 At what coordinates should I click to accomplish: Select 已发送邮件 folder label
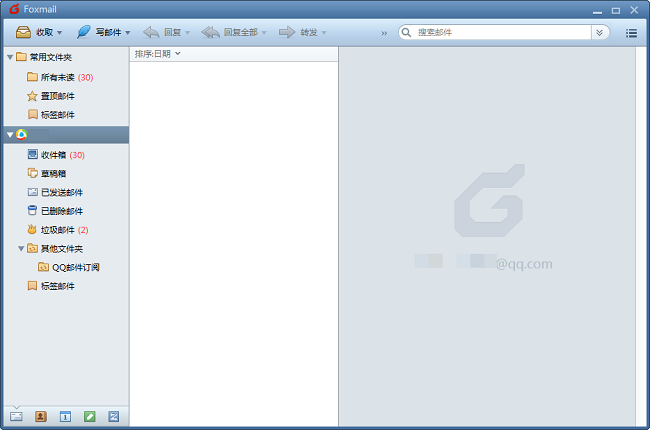click(62, 192)
